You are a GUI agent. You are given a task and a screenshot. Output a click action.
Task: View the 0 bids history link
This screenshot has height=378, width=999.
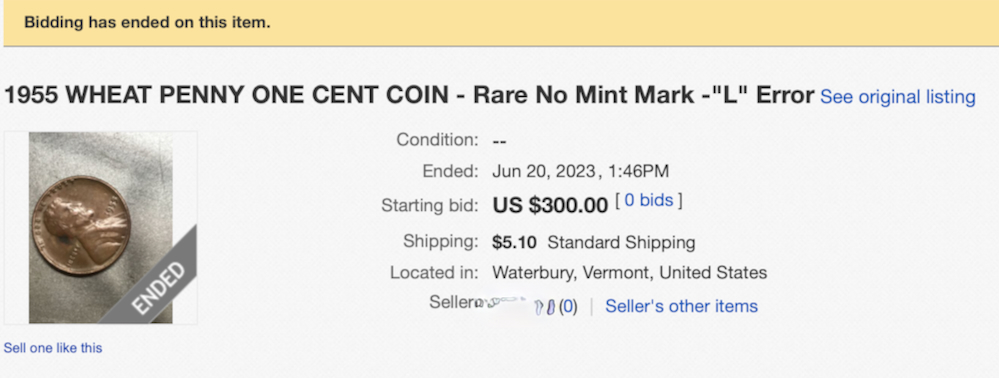[649, 201]
